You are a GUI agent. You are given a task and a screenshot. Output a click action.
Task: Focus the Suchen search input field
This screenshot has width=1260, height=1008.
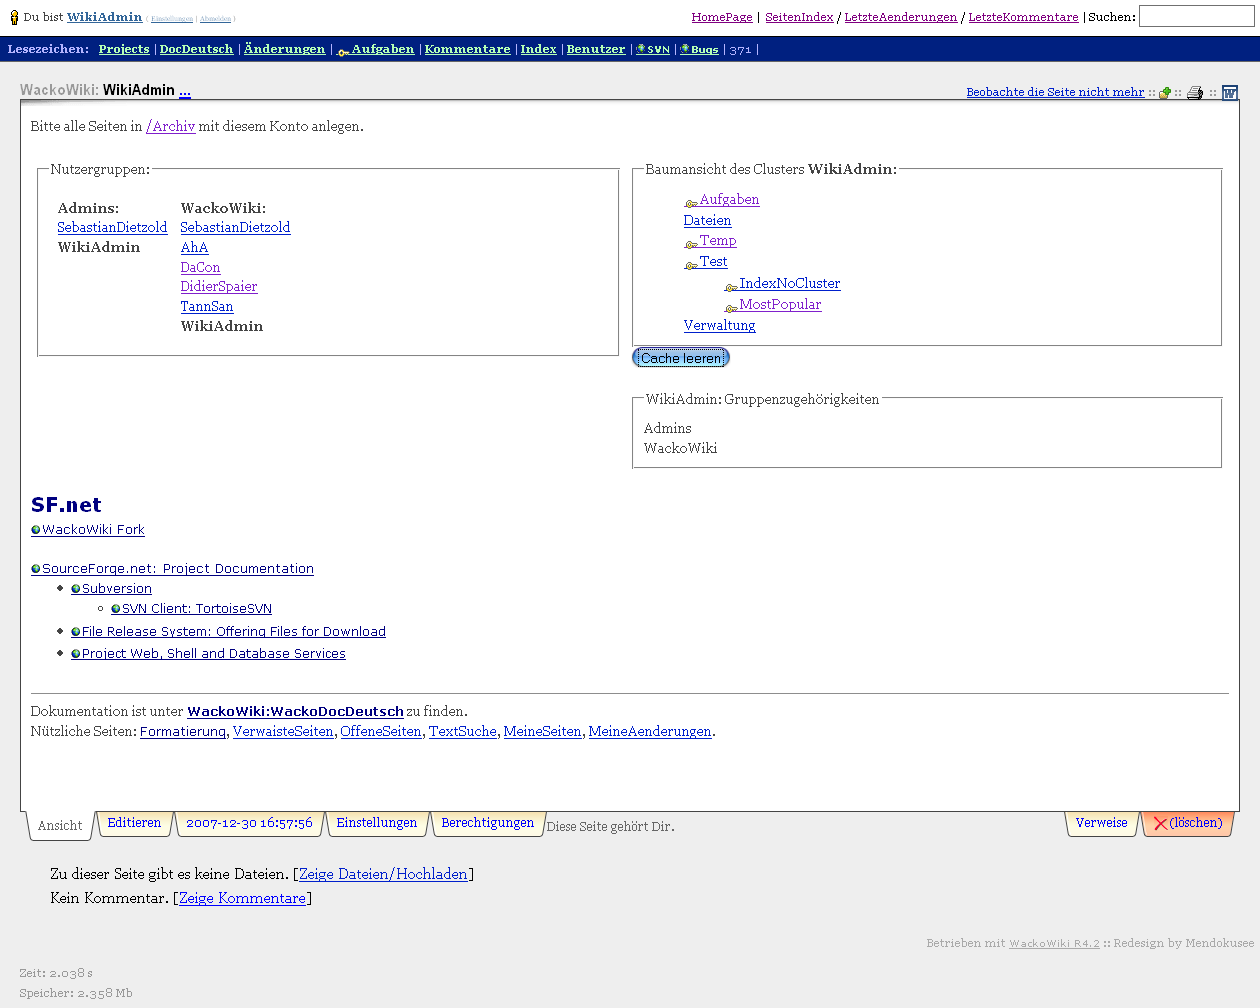pyautogui.click(x=1195, y=17)
